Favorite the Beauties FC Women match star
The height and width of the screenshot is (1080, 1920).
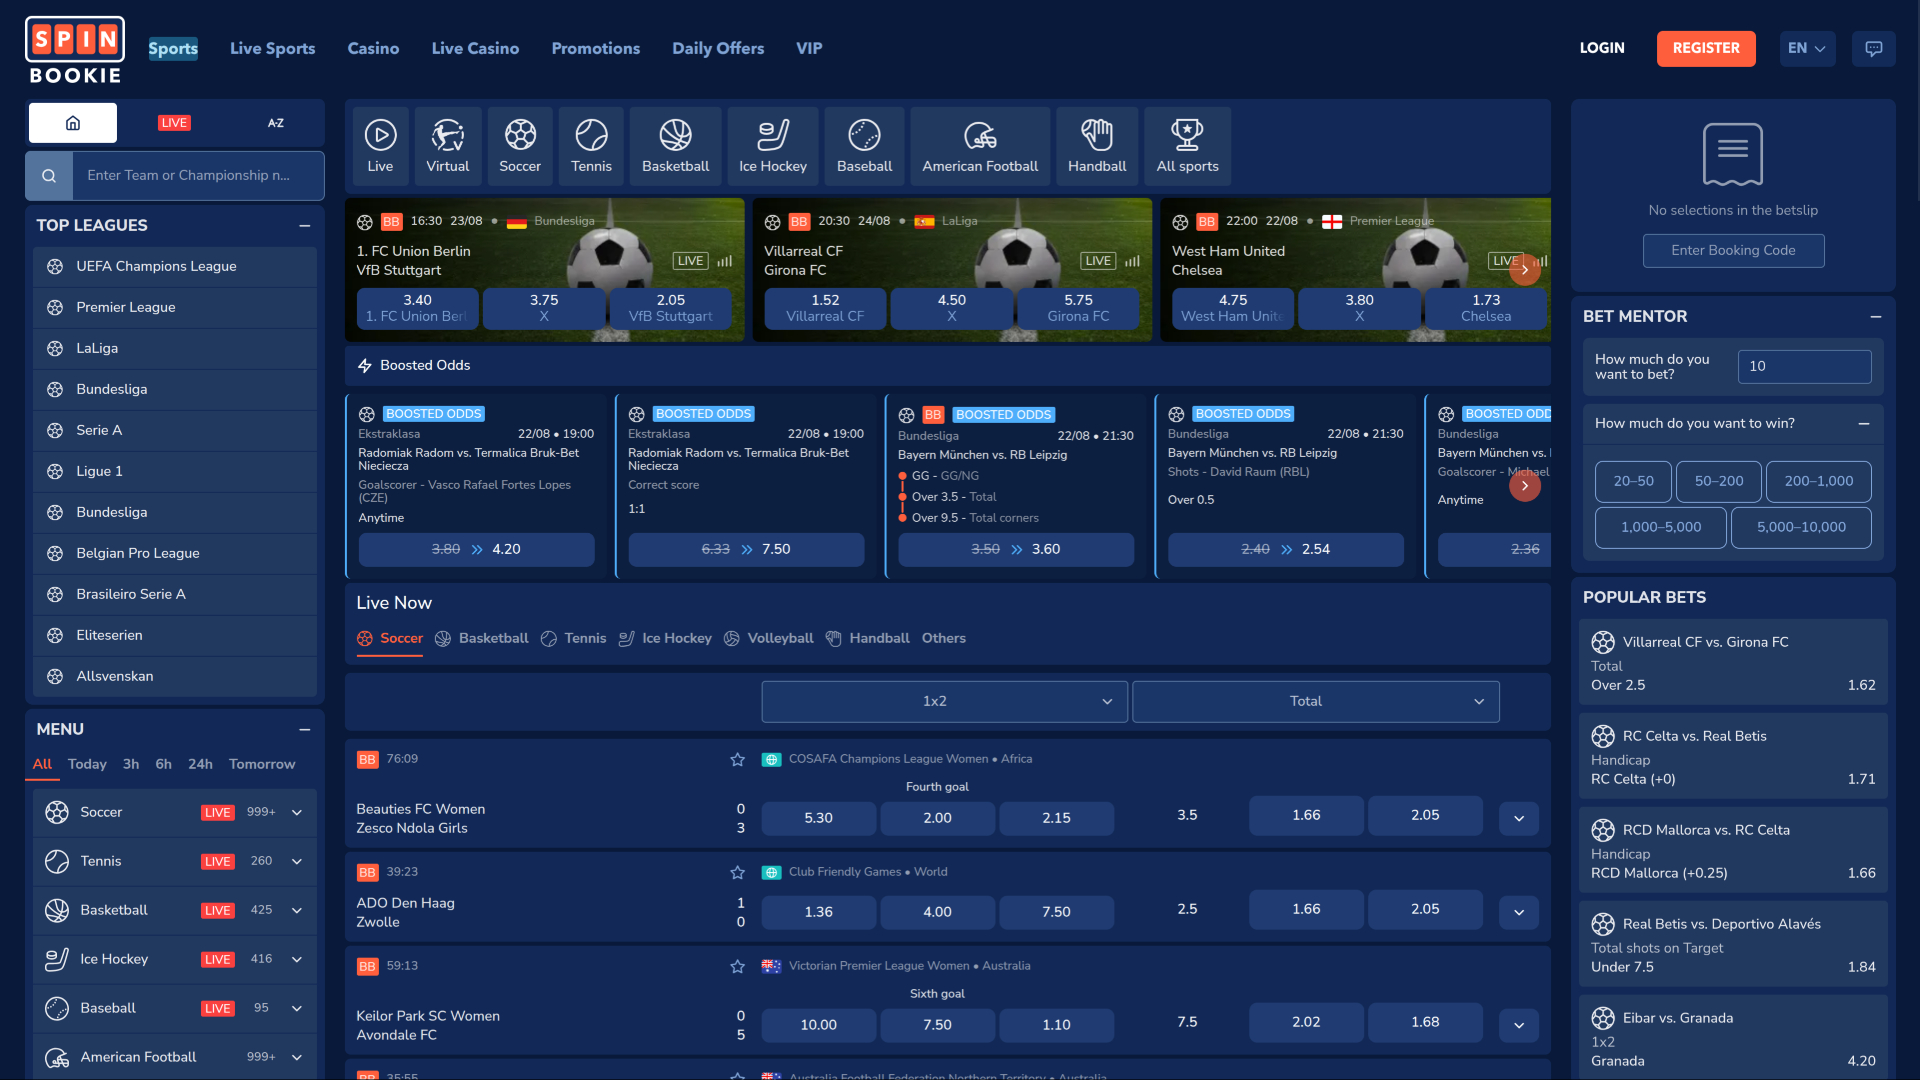[738, 760]
